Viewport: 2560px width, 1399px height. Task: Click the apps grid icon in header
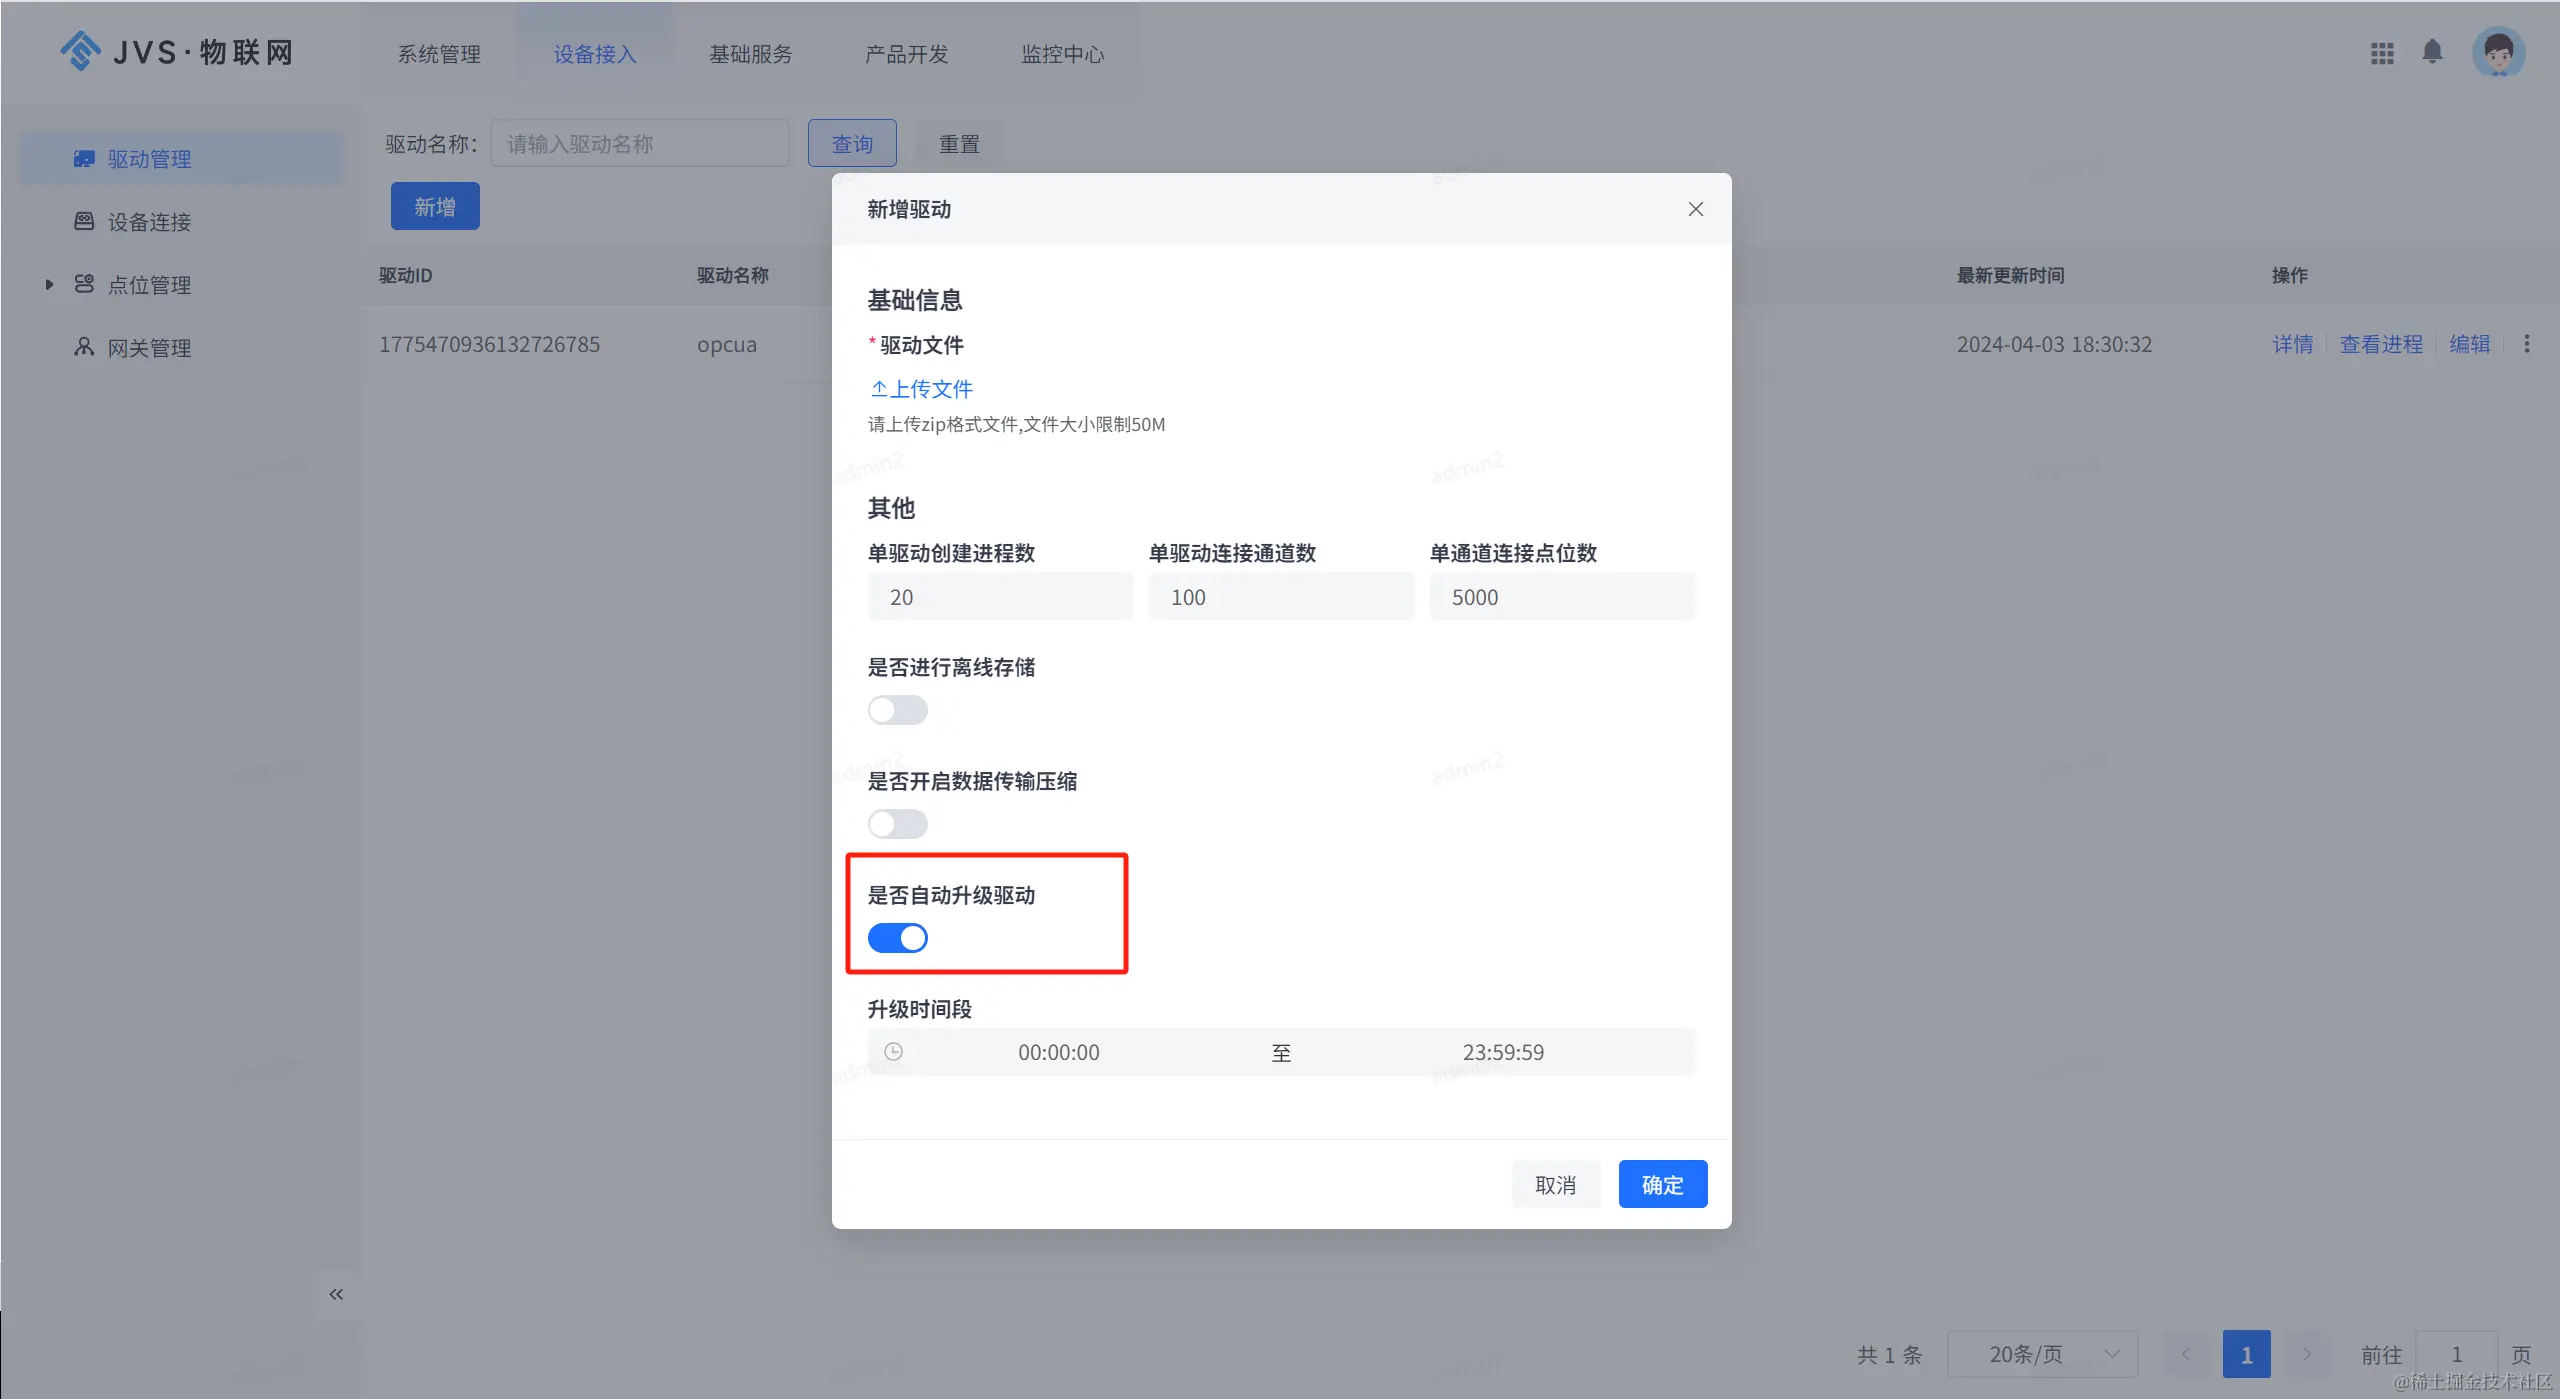2381,53
